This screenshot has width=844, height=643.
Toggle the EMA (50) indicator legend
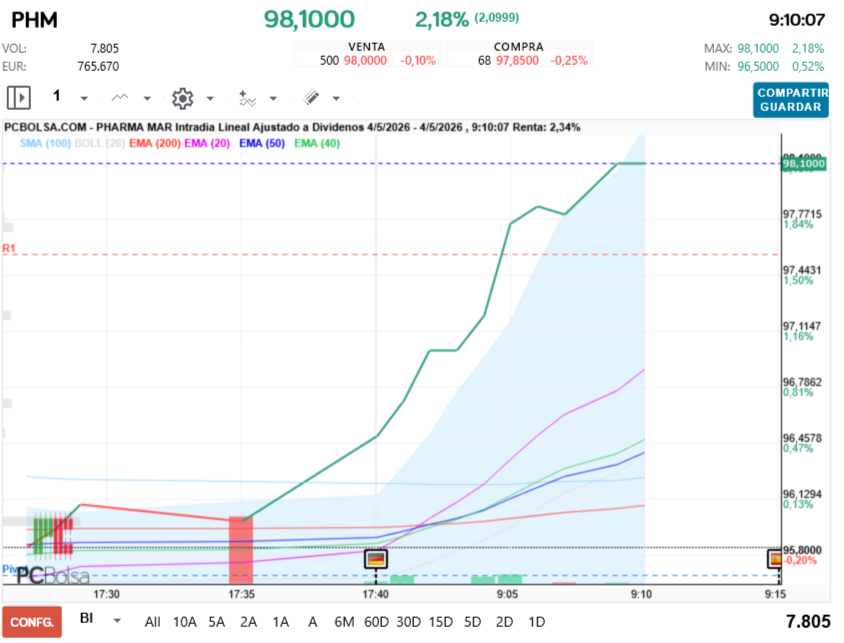(262, 143)
